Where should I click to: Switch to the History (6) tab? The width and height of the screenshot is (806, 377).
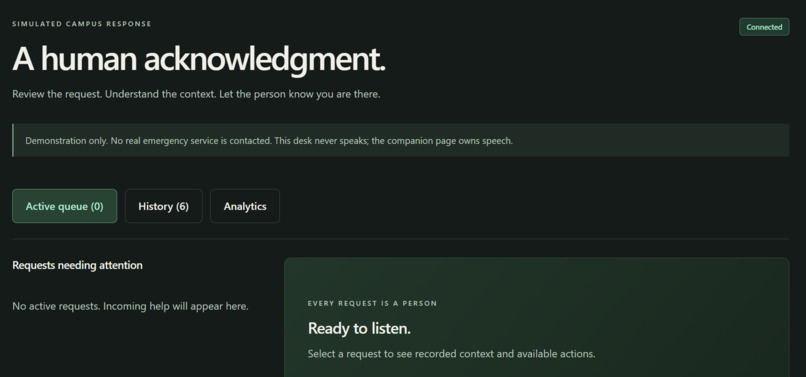pos(163,206)
